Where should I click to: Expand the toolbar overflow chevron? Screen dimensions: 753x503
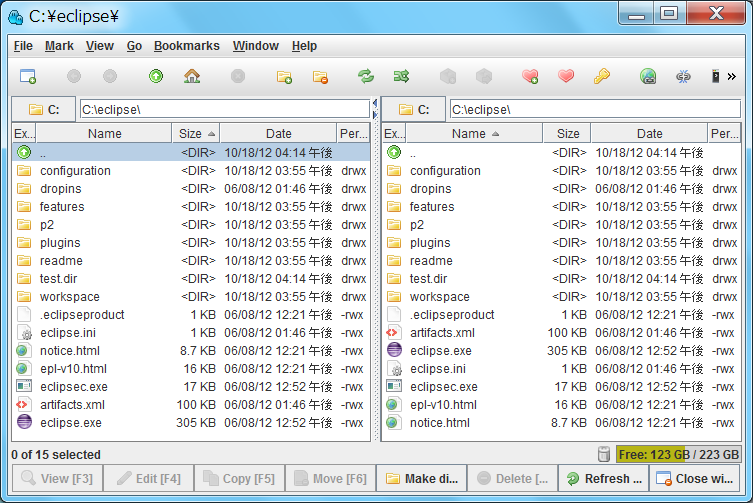tap(731, 76)
